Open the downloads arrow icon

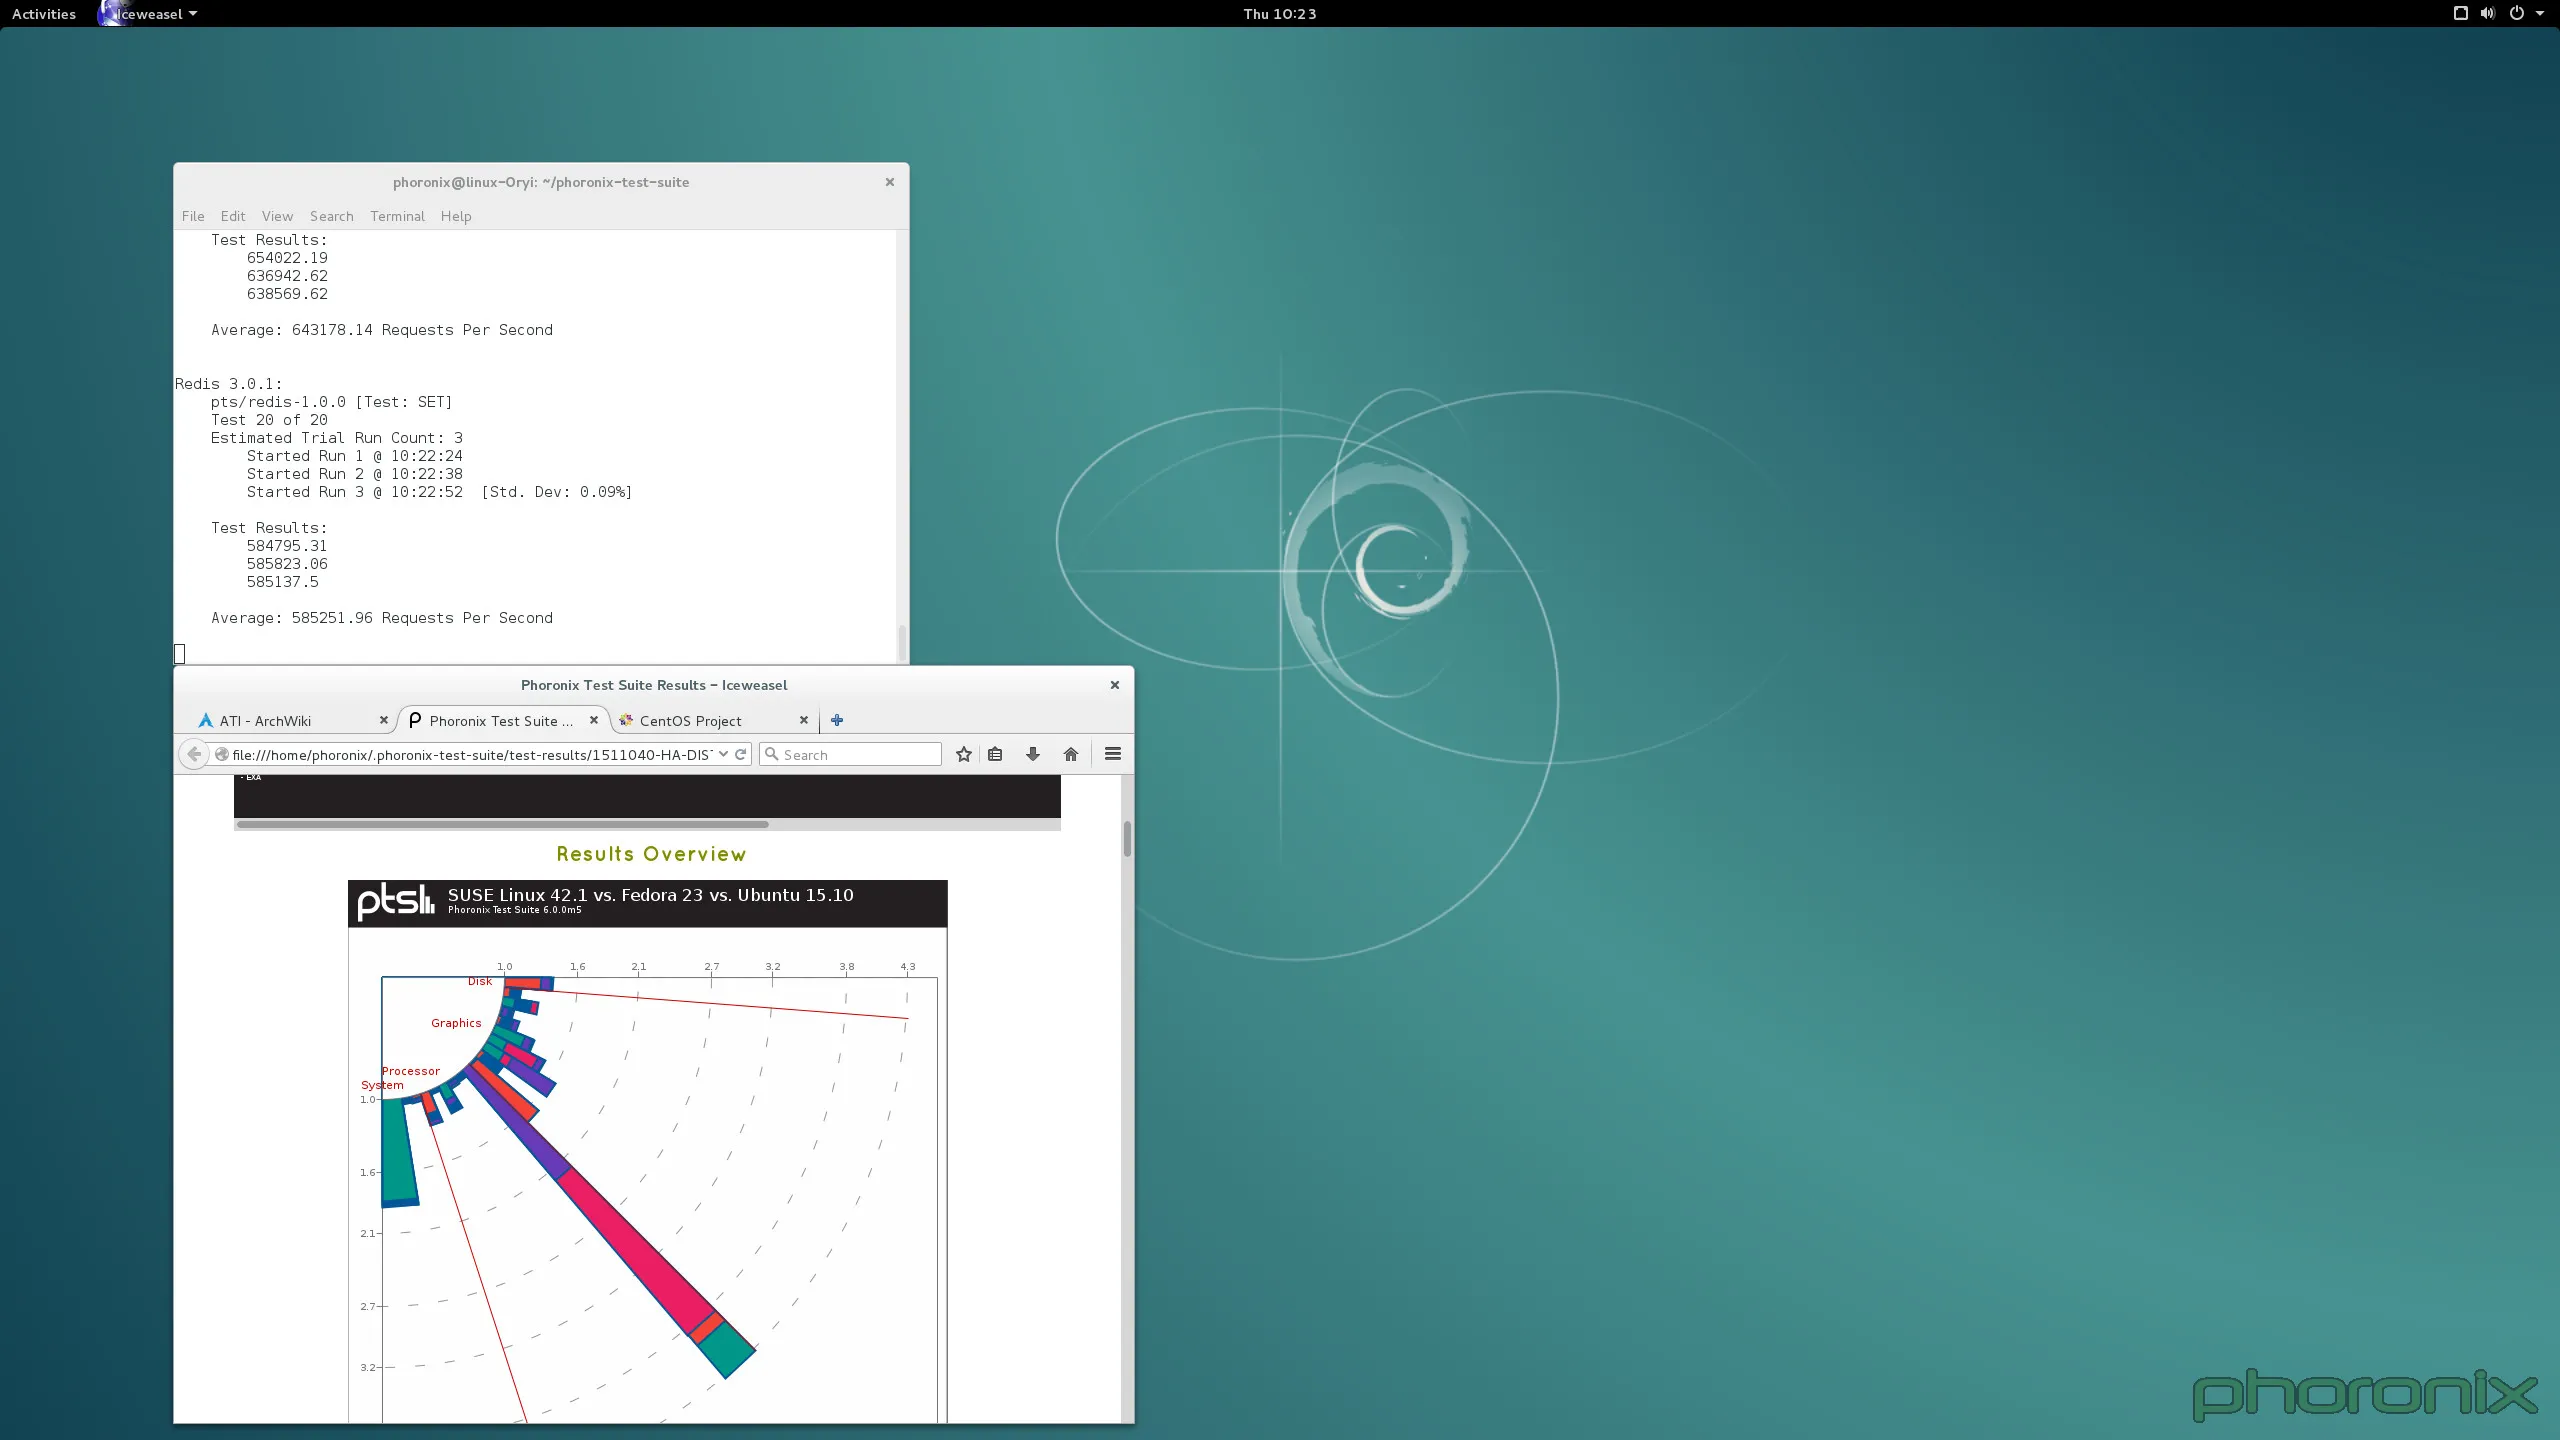pyautogui.click(x=1033, y=754)
